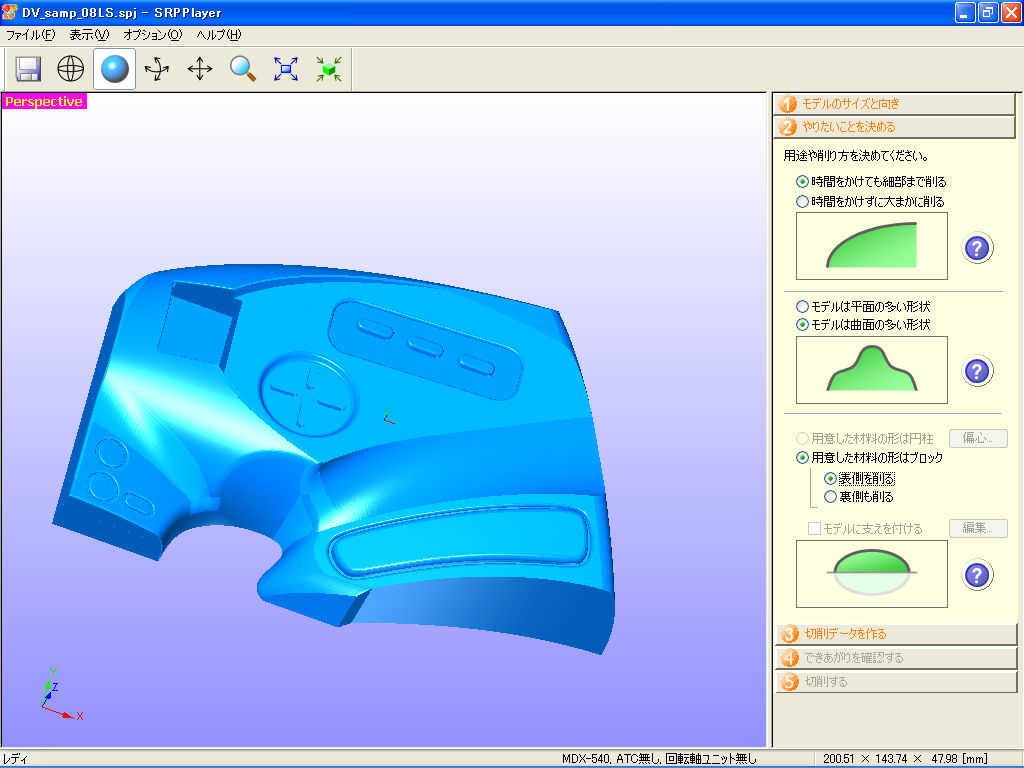This screenshot has width=1024, height=768.
Task: Expand step 1 モデルのサイズと向き
Action: click(x=895, y=103)
